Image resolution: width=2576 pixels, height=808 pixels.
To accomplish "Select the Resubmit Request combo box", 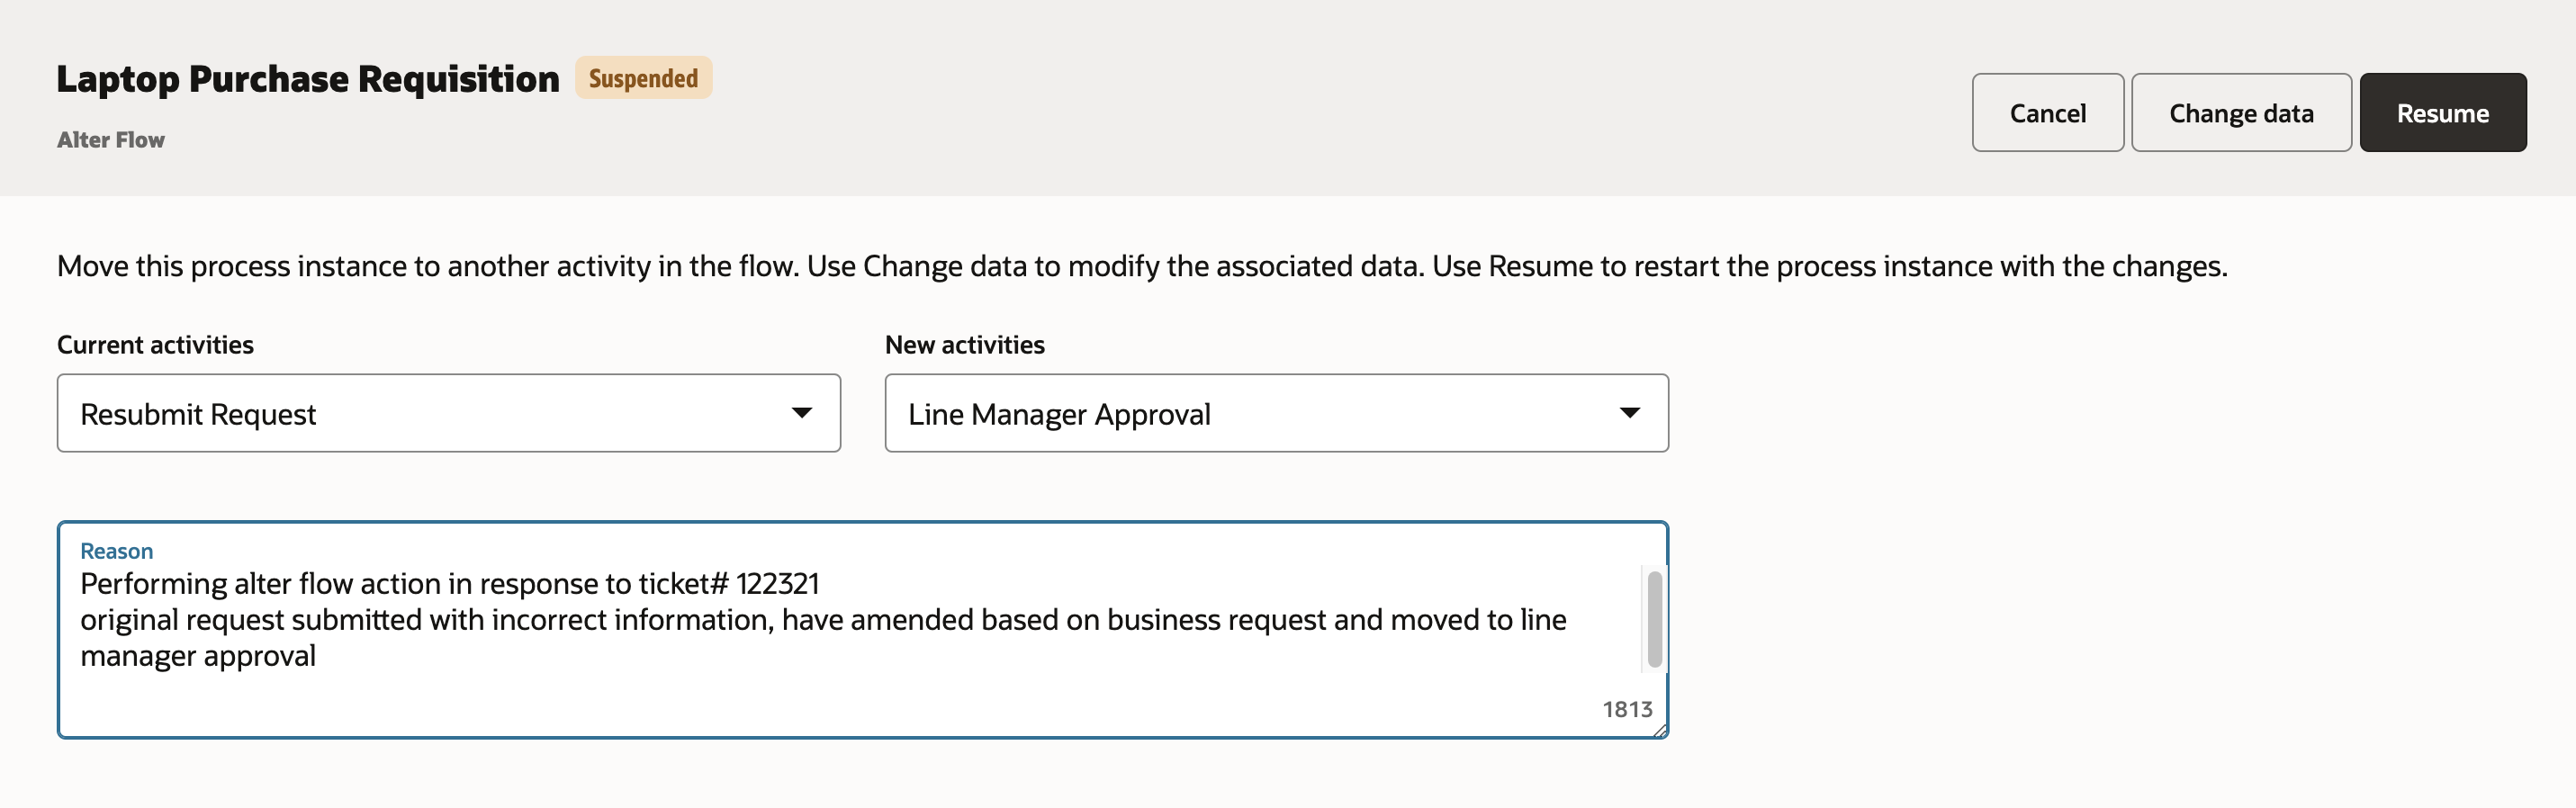I will tap(420, 413).
